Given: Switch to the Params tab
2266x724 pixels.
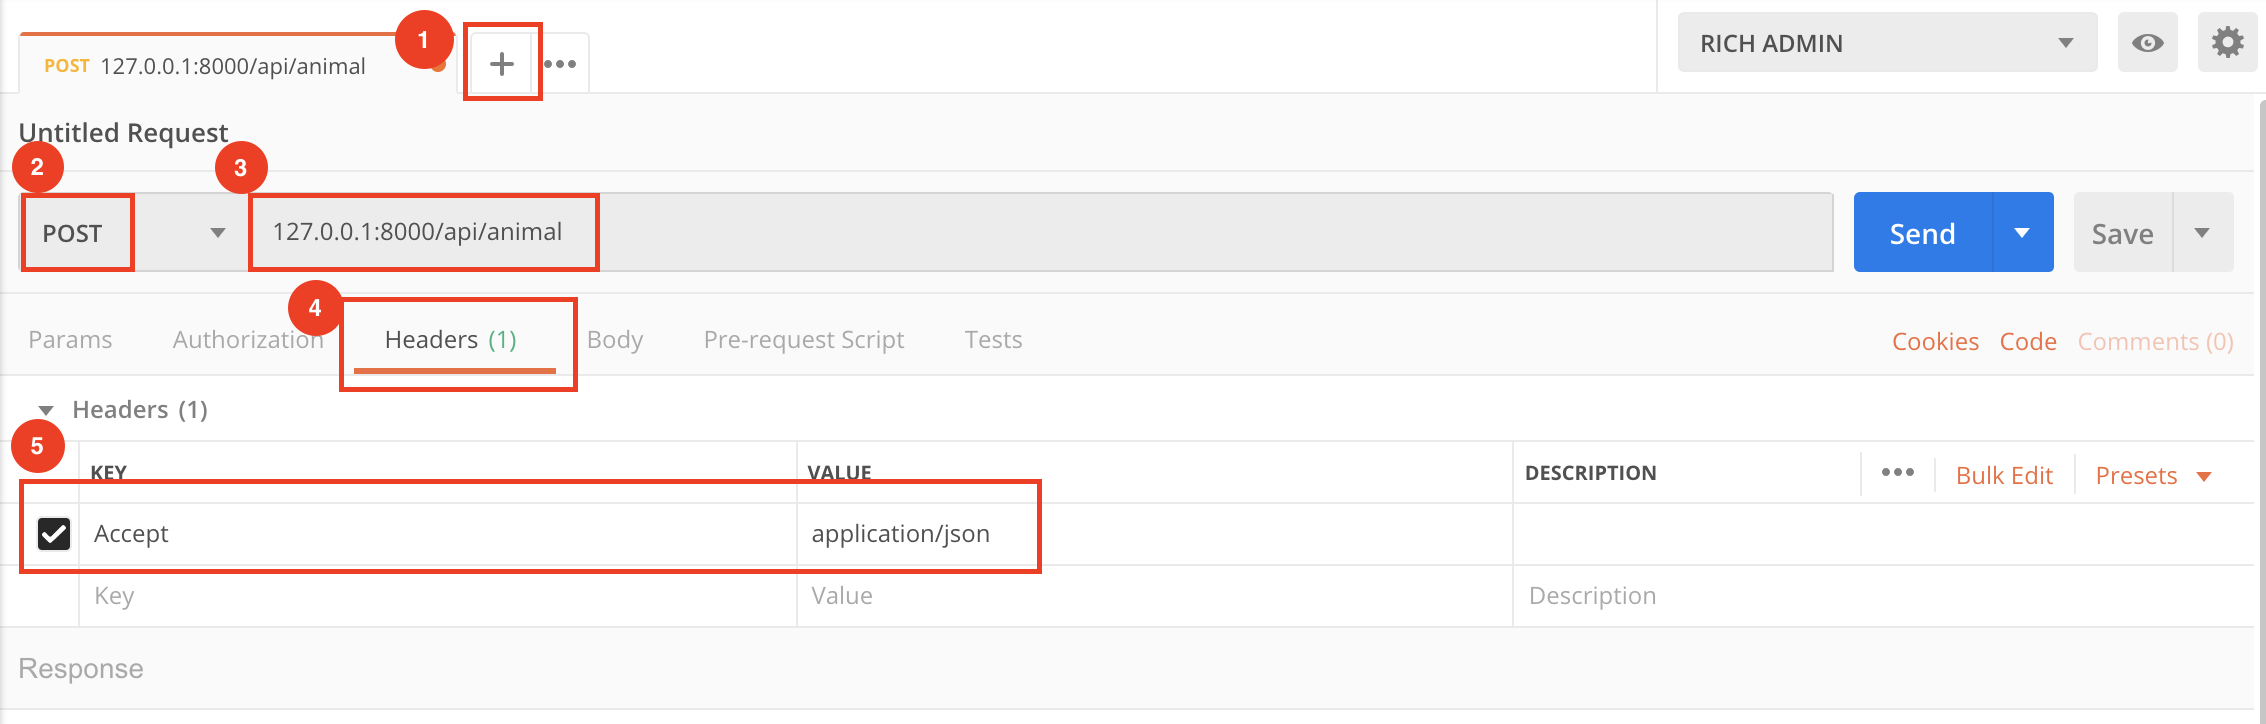Looking at the screenshot, I should point(70,340).
